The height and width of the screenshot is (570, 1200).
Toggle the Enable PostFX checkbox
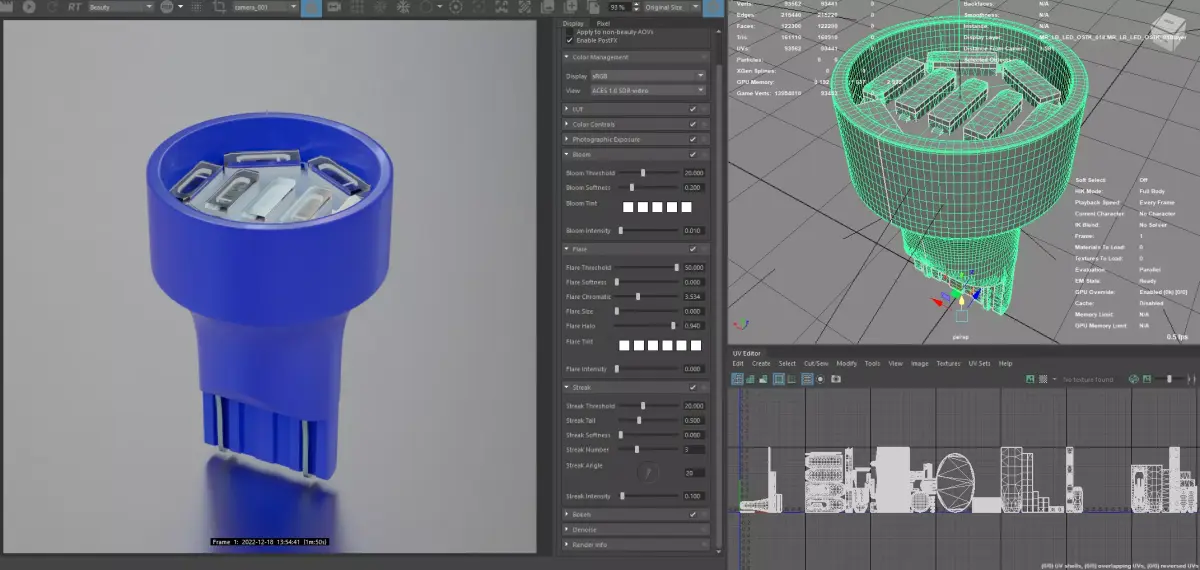(x=570, y=40)
